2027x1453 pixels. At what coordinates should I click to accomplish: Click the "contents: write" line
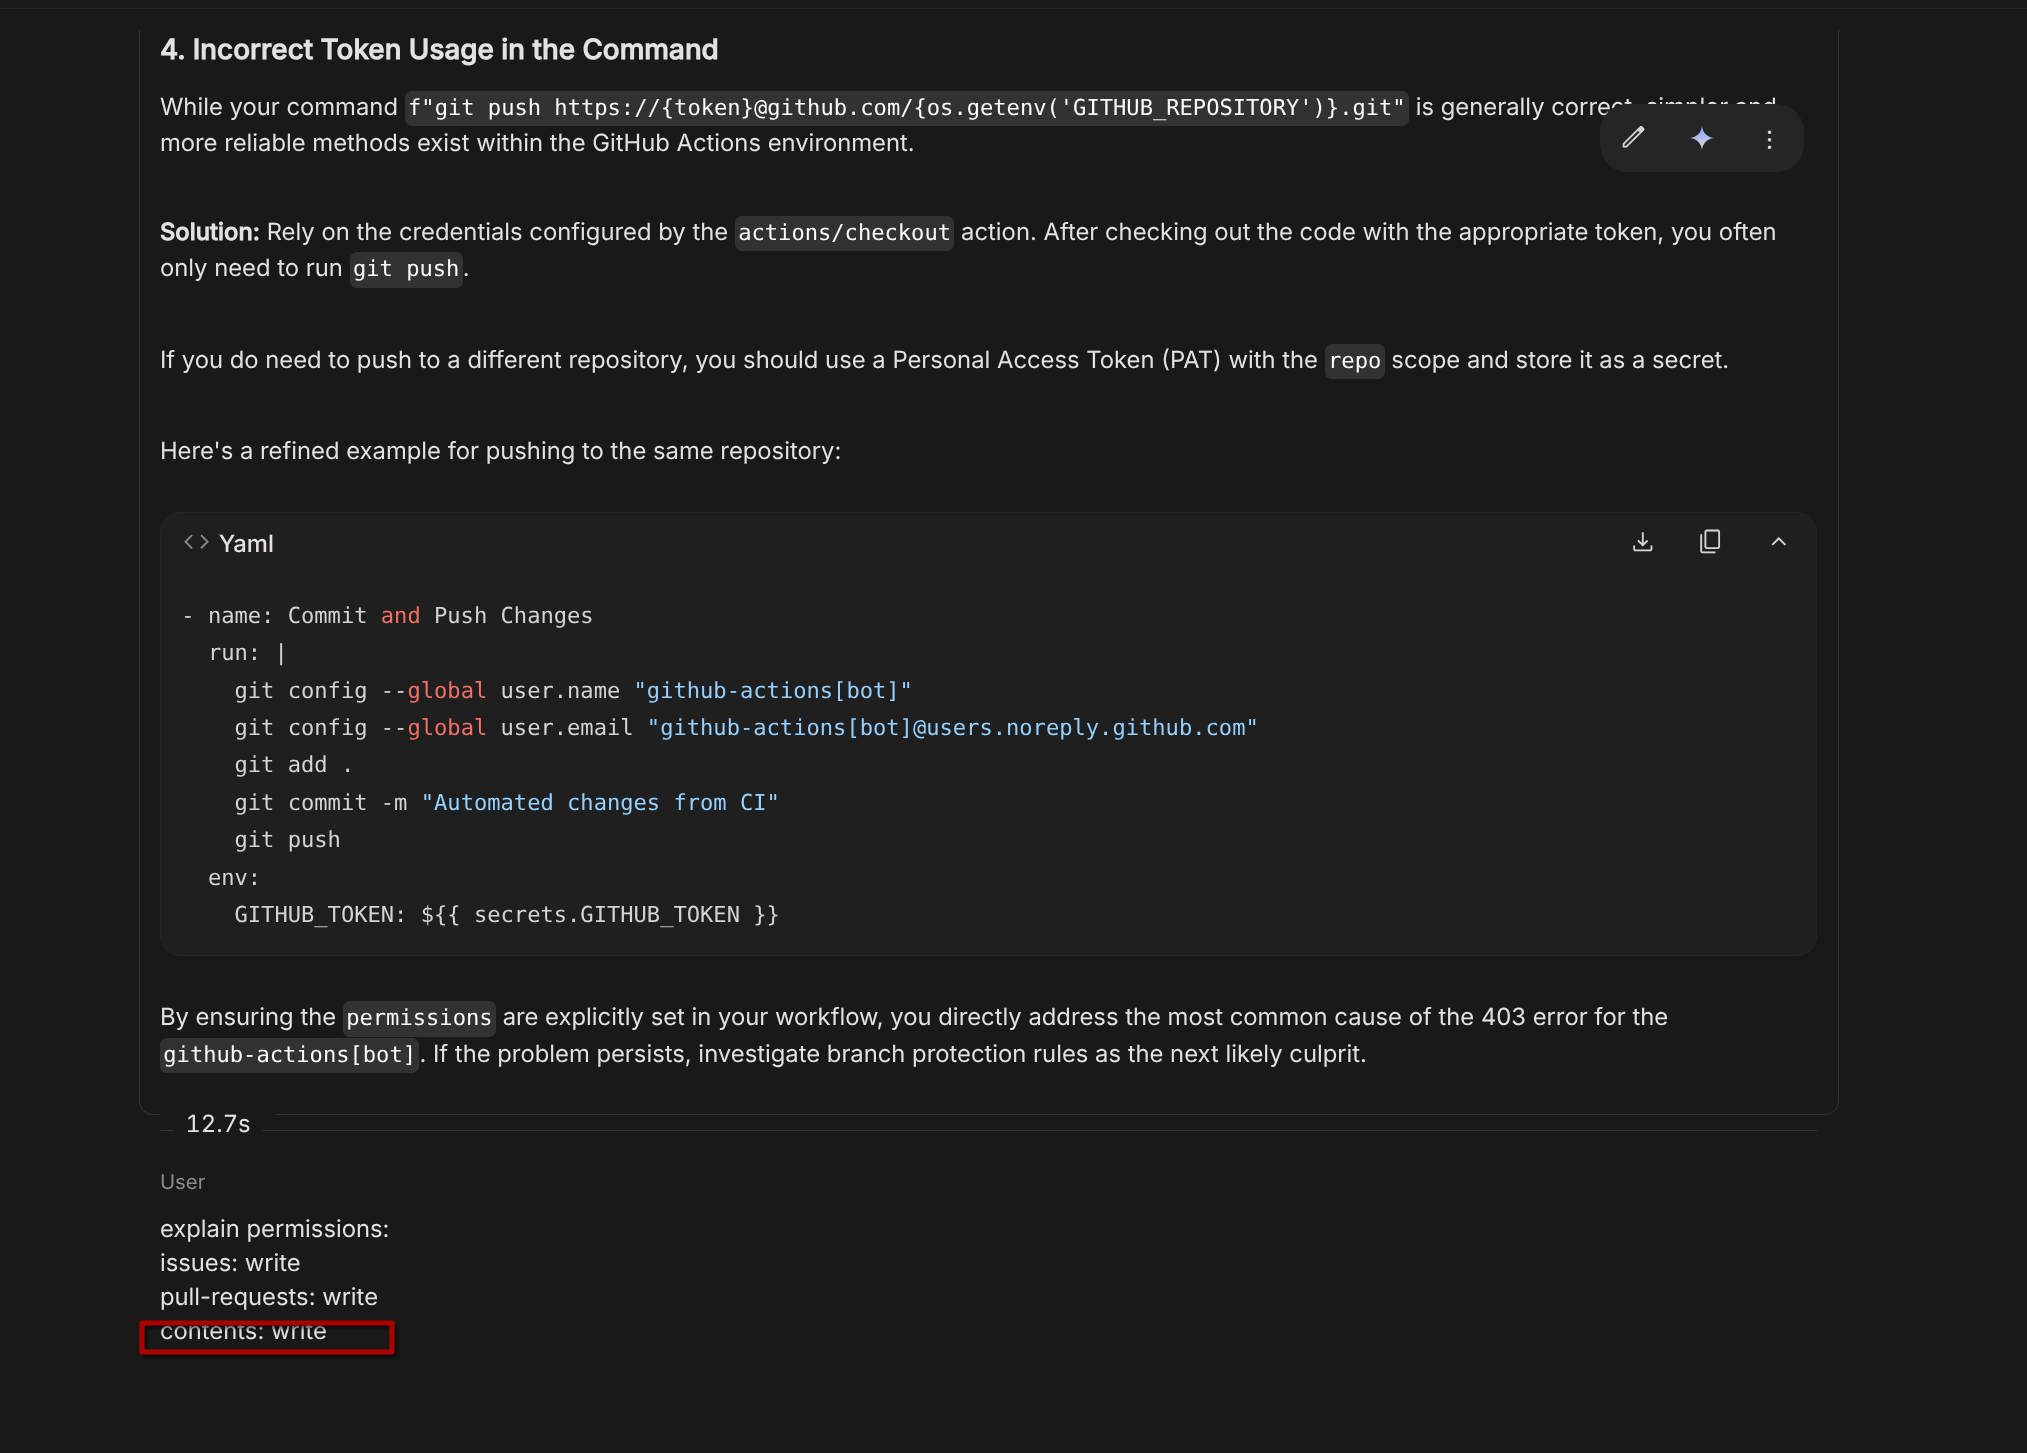243,1331
